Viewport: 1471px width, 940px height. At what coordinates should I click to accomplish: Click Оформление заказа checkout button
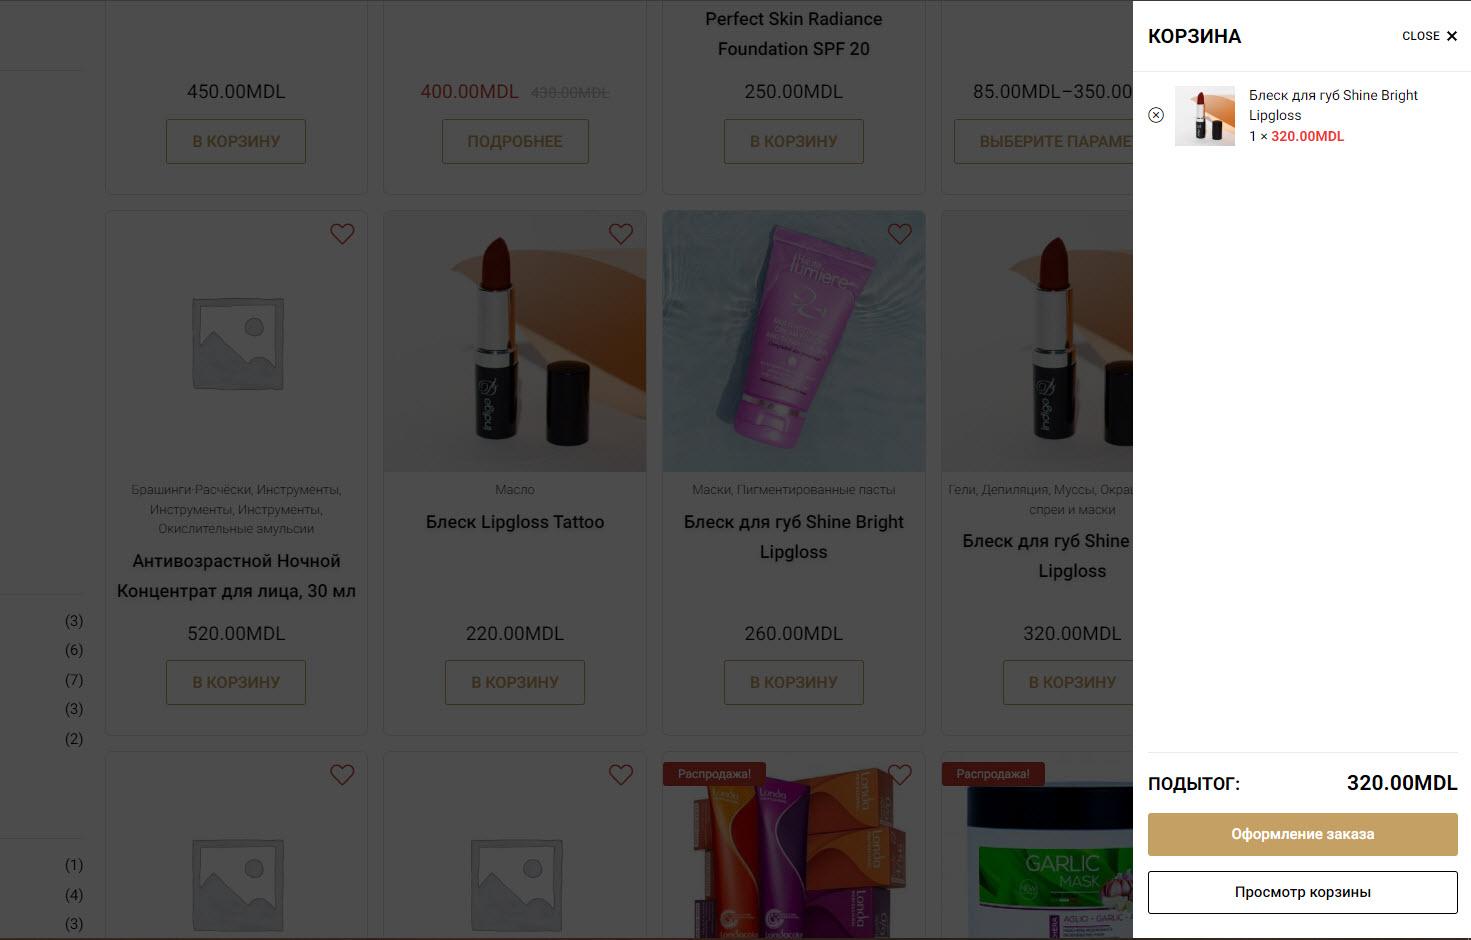pyautogui.click(x=1302, y=834)
